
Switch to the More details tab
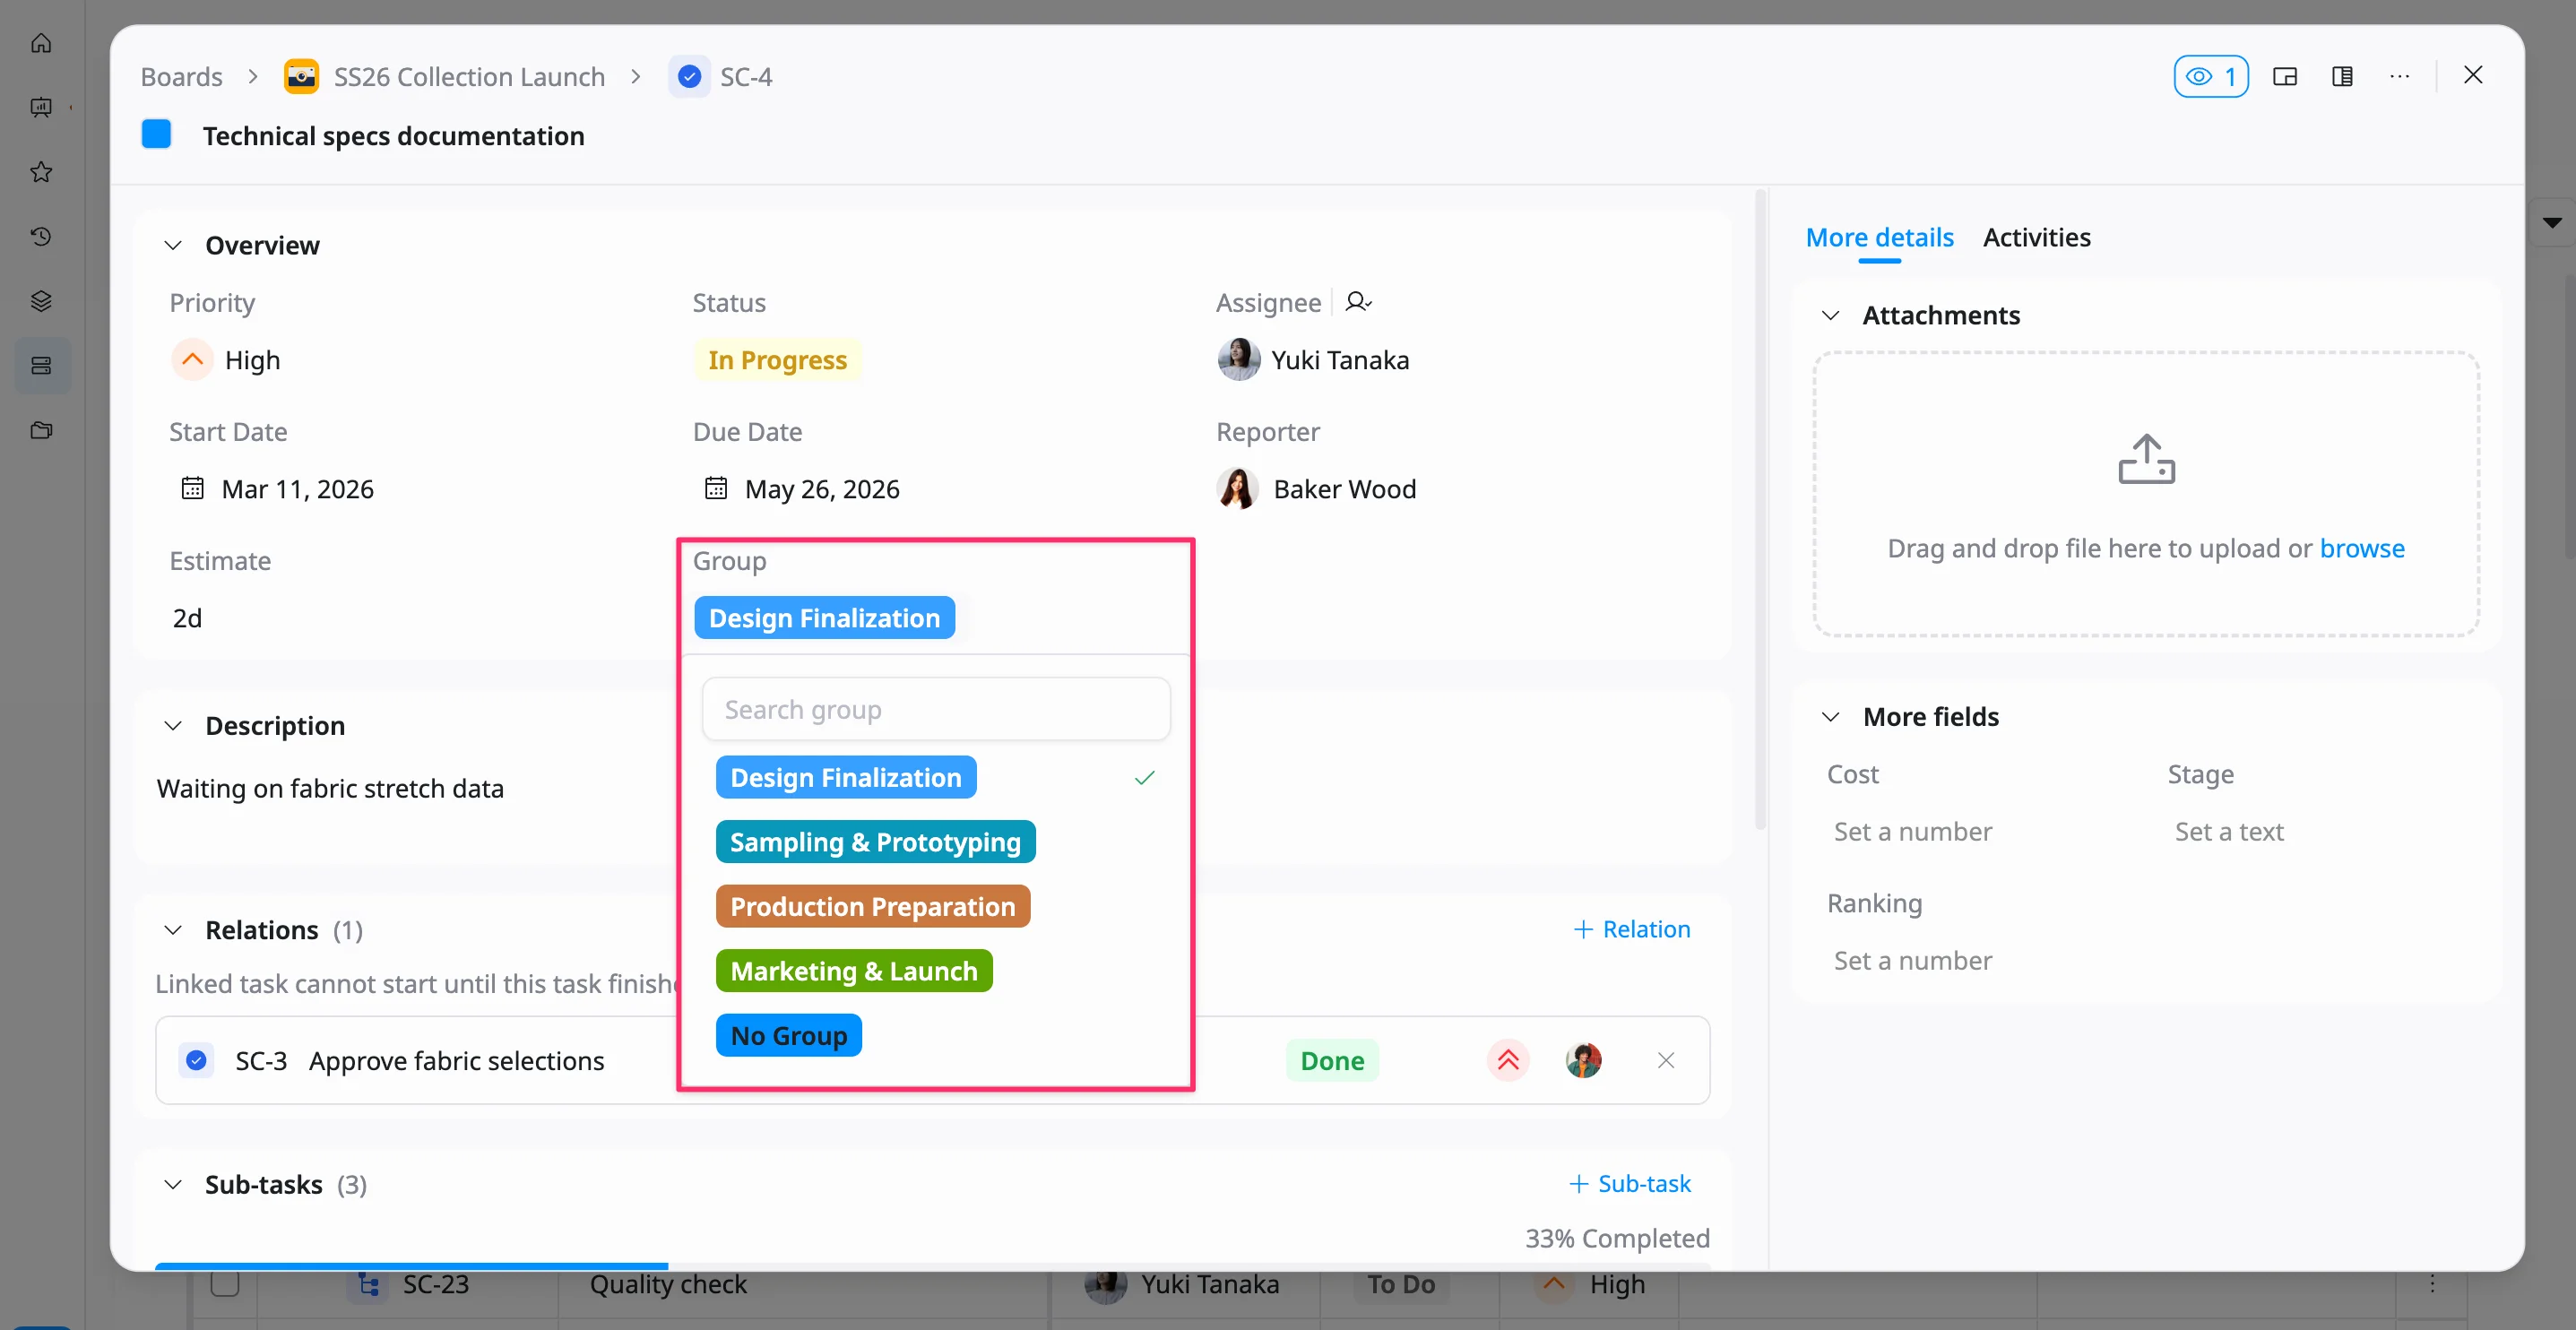click(1879, 237)
